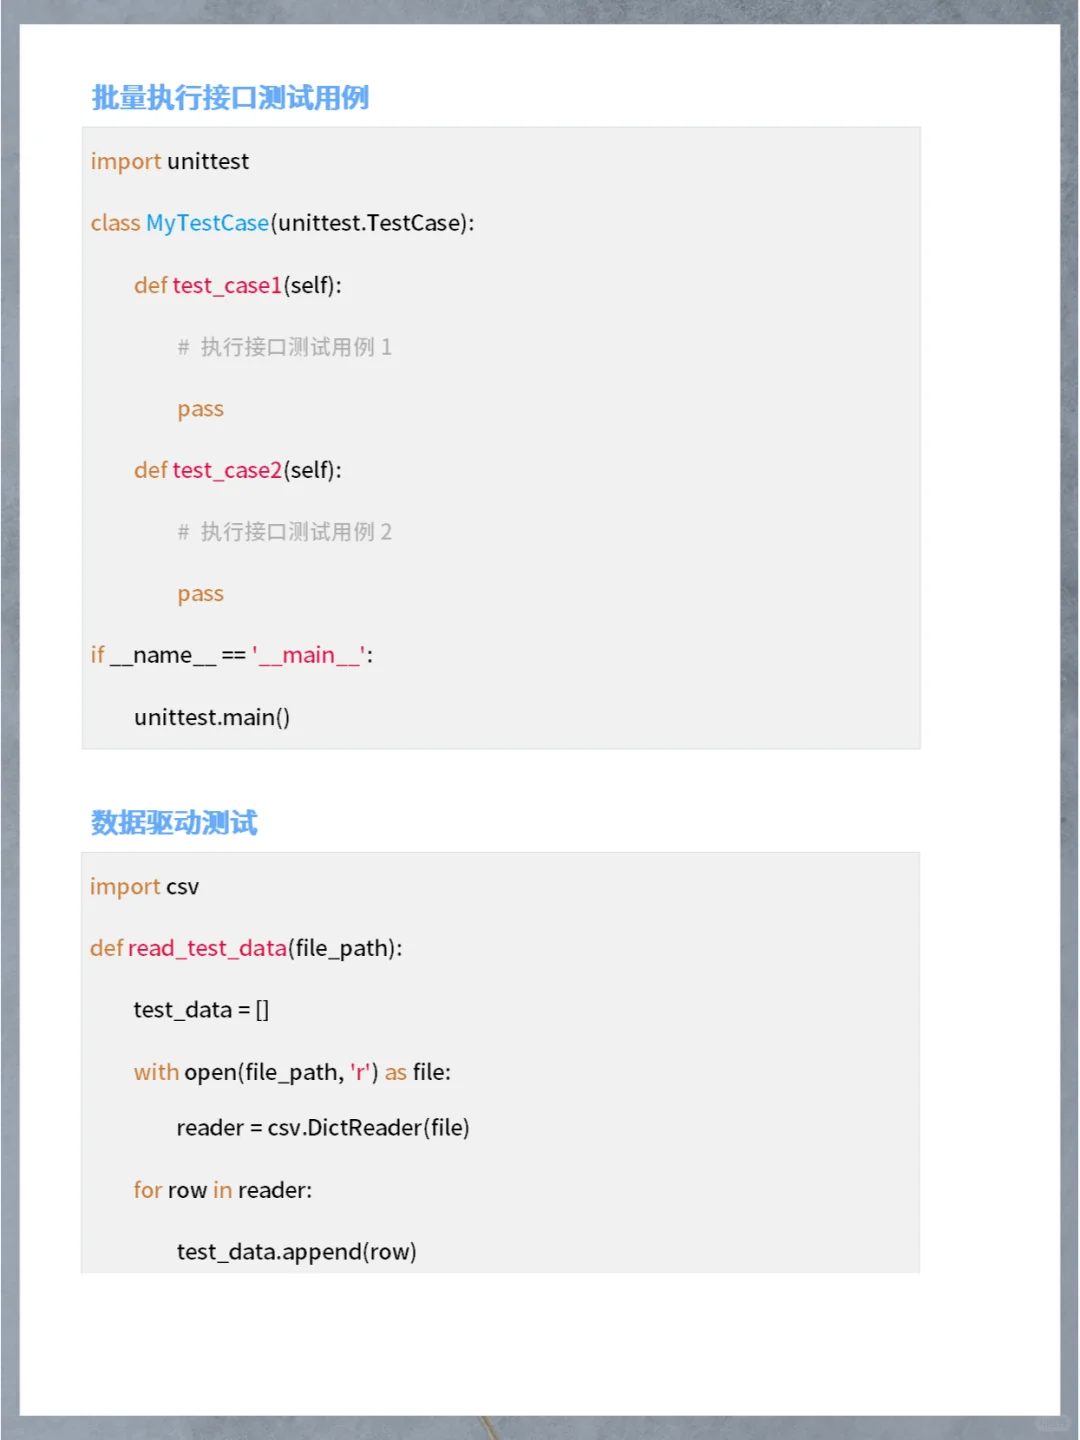This screenshot has width=1080, height=1440.
Task: Click the 批量执行接口测试用例 heading
Action: coord(229,97)
